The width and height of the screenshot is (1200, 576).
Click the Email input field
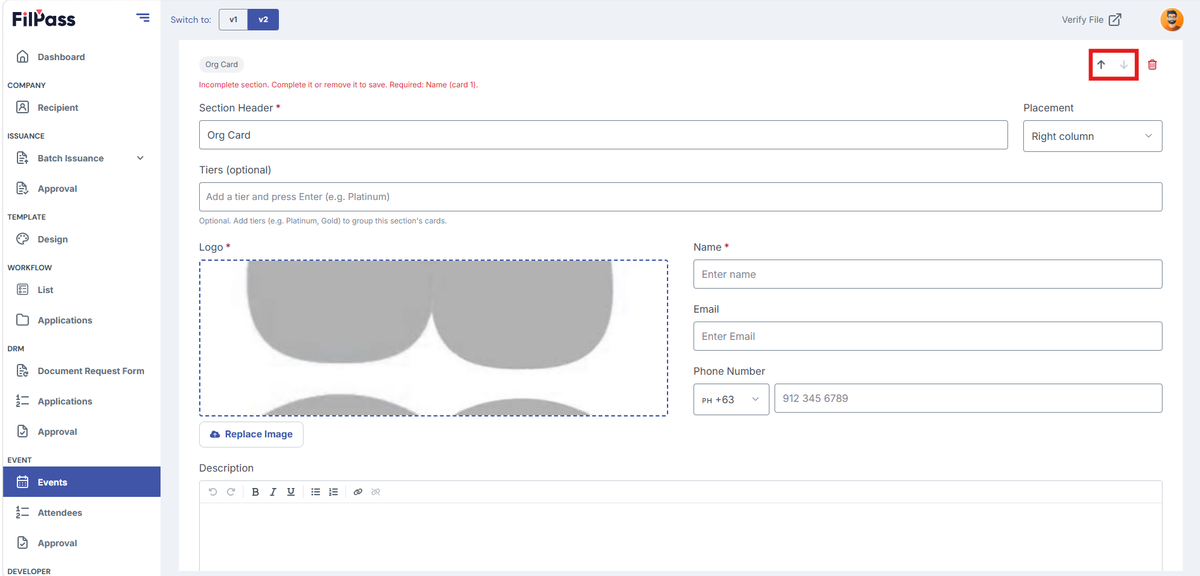pyautogui.click(x=927, y=336)
